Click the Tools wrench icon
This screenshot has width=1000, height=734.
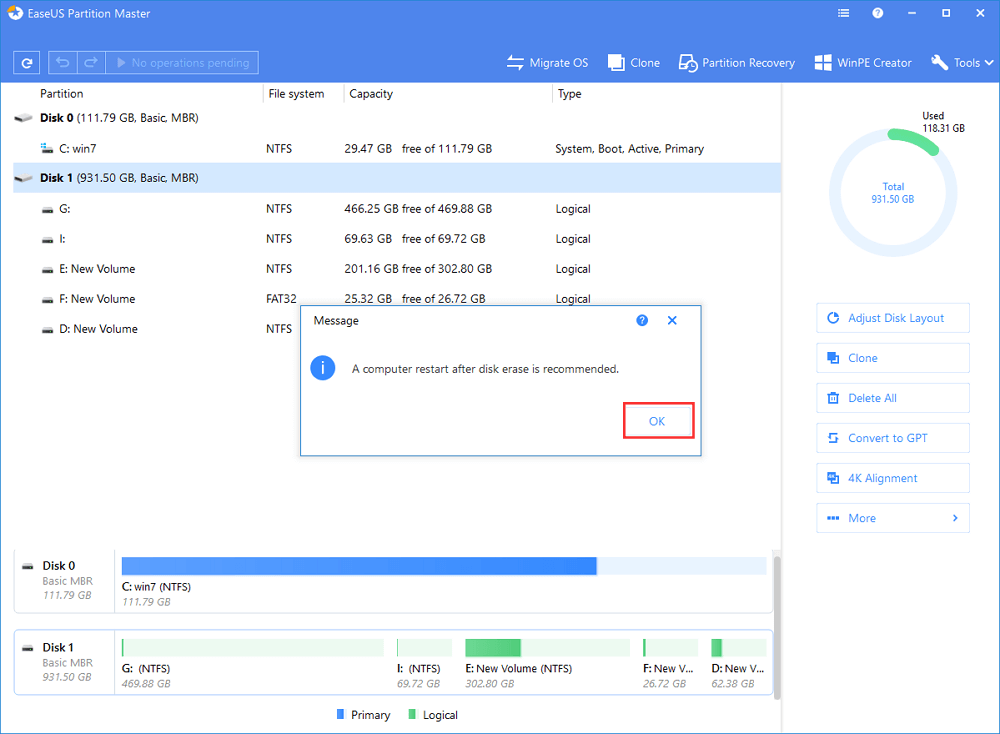(x=939, y=62)
